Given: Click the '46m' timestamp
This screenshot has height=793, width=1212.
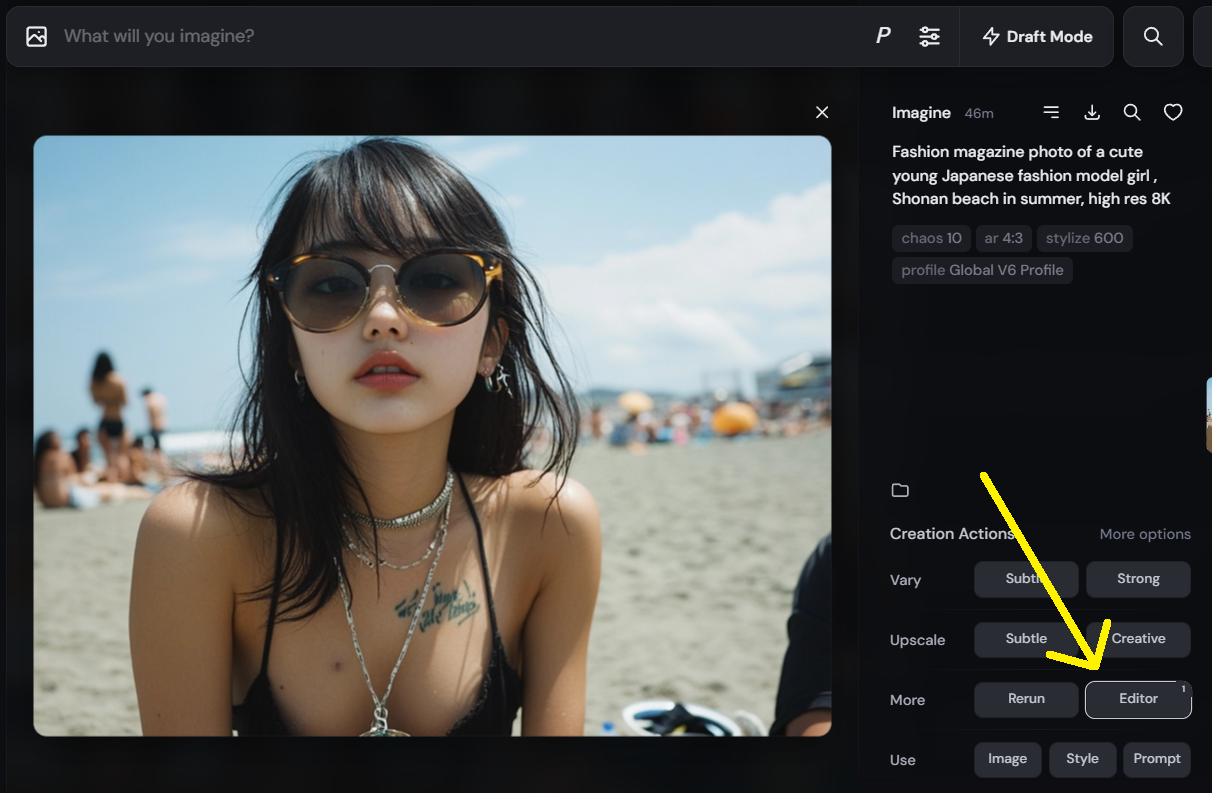Looking at the screenshot, I should click(979, 114).
